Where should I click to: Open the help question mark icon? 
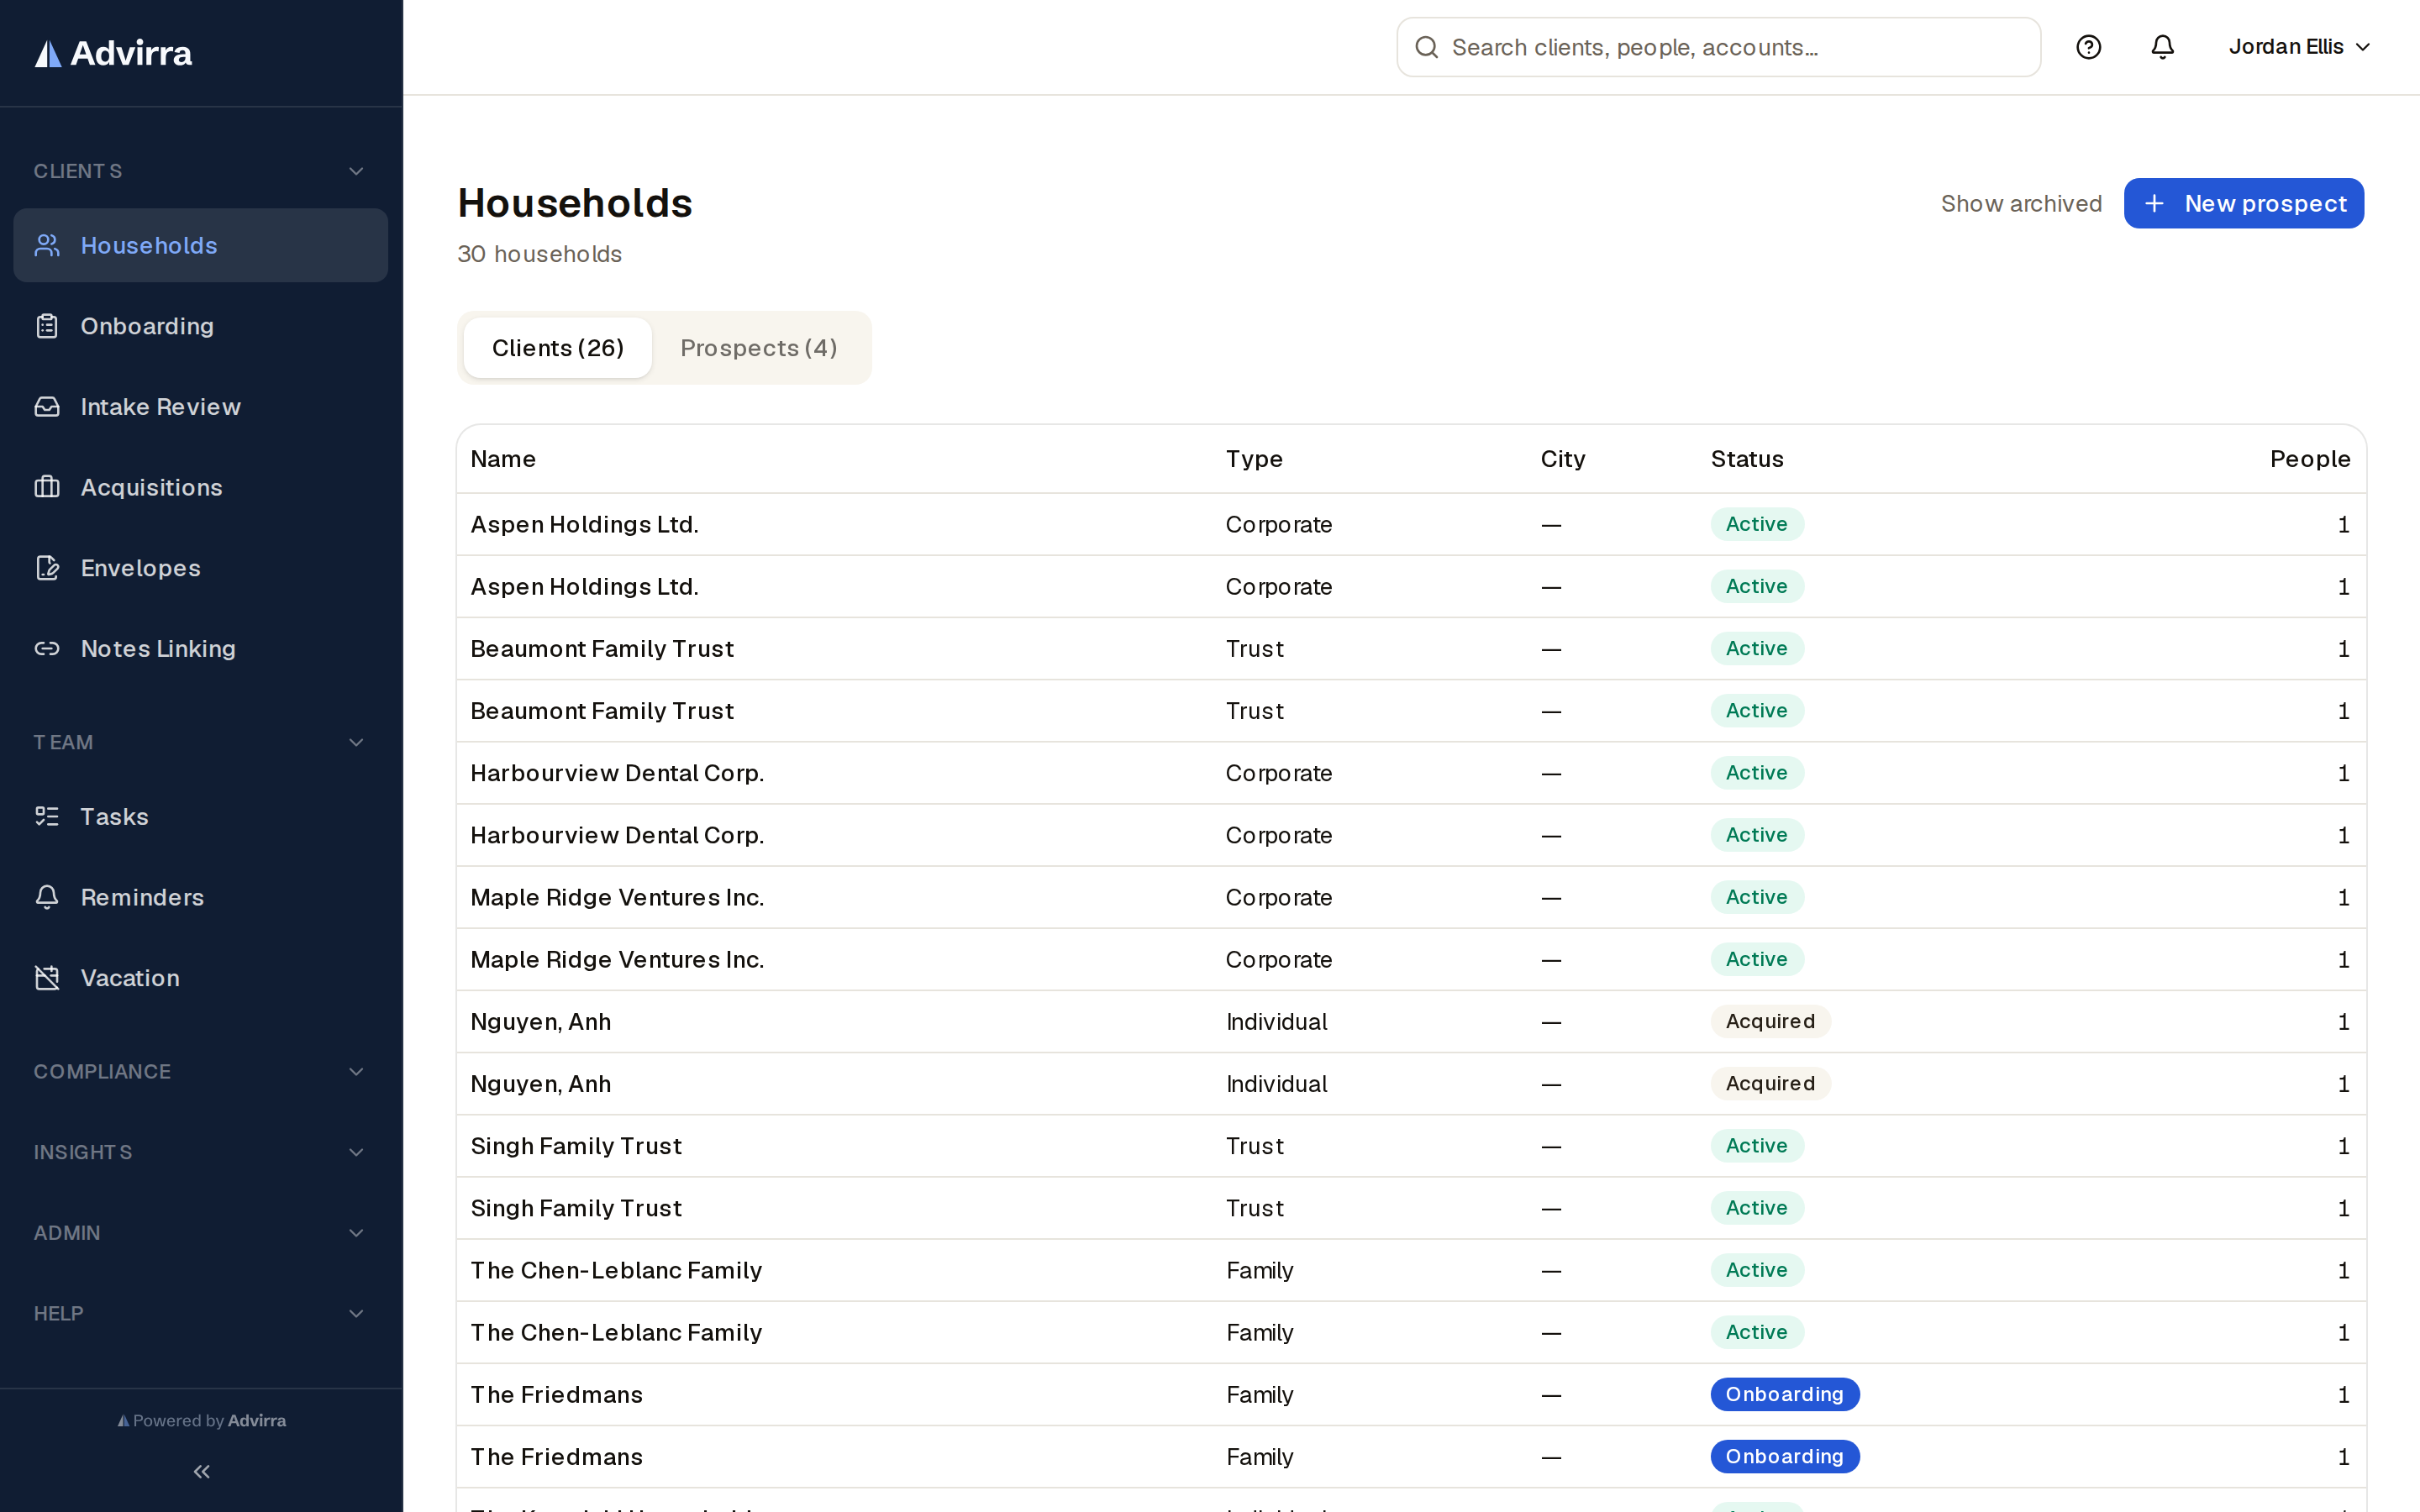point(2088,47)
